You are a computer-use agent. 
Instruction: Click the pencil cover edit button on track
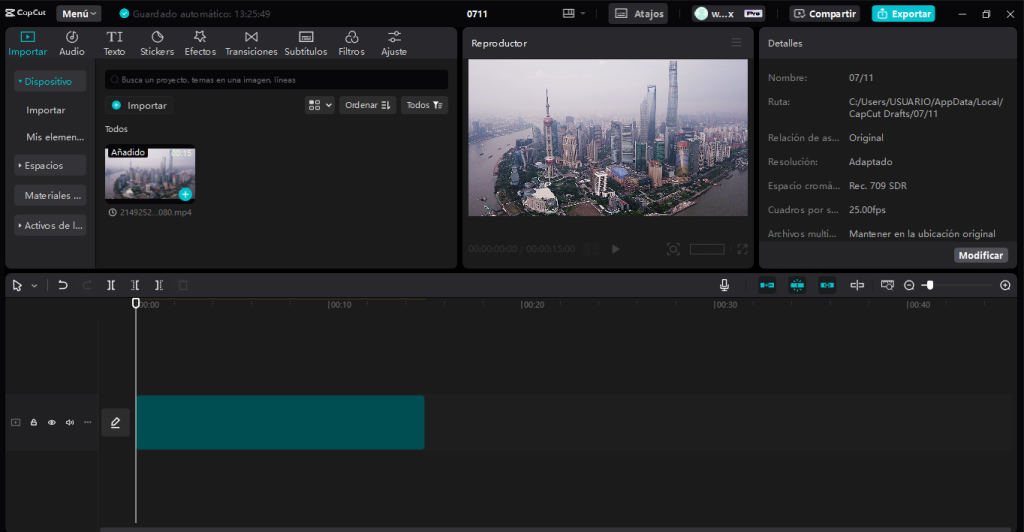115,423
